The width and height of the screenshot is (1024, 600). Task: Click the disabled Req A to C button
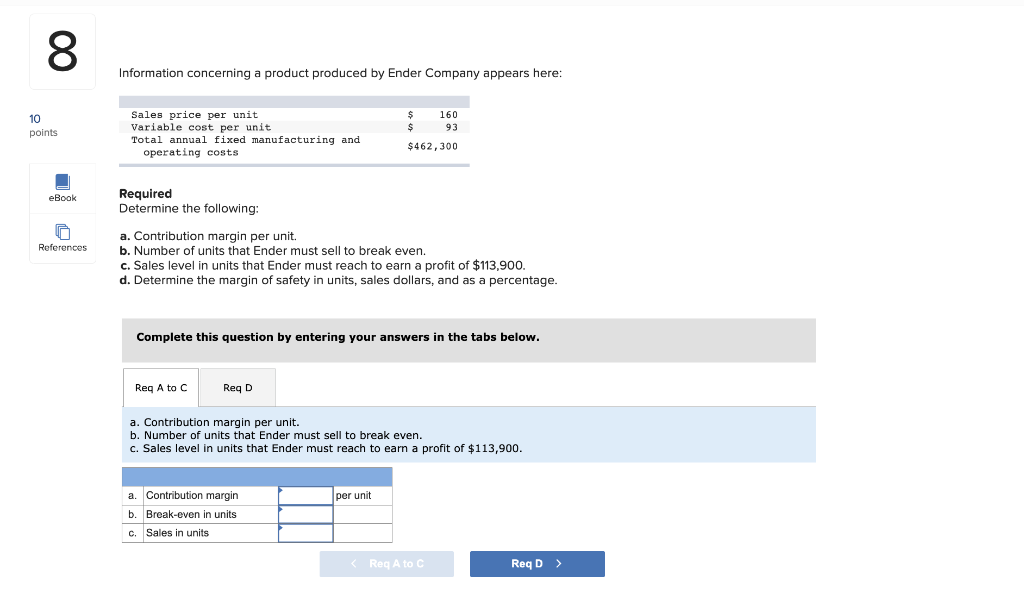tap(387, 564)
